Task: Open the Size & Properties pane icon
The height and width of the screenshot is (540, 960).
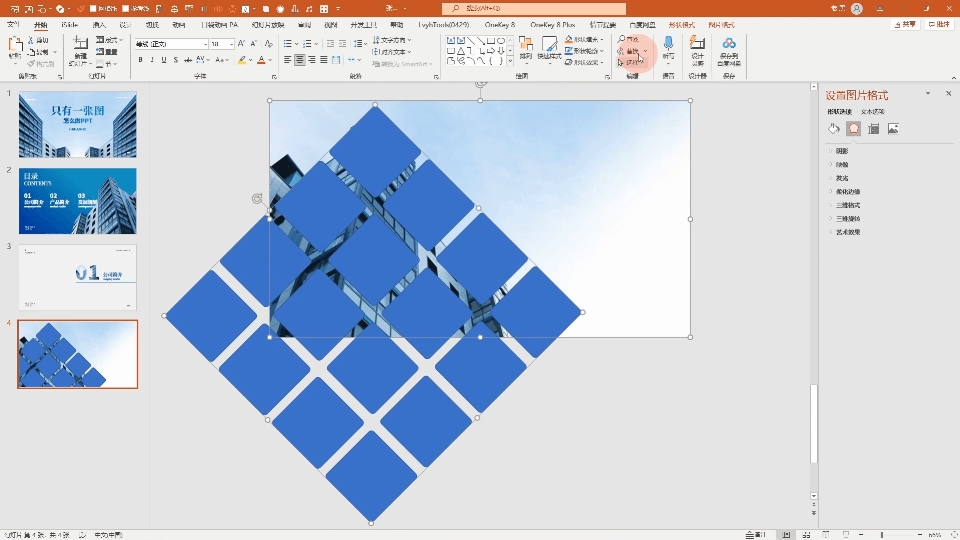Action: [x=874, y=129]
